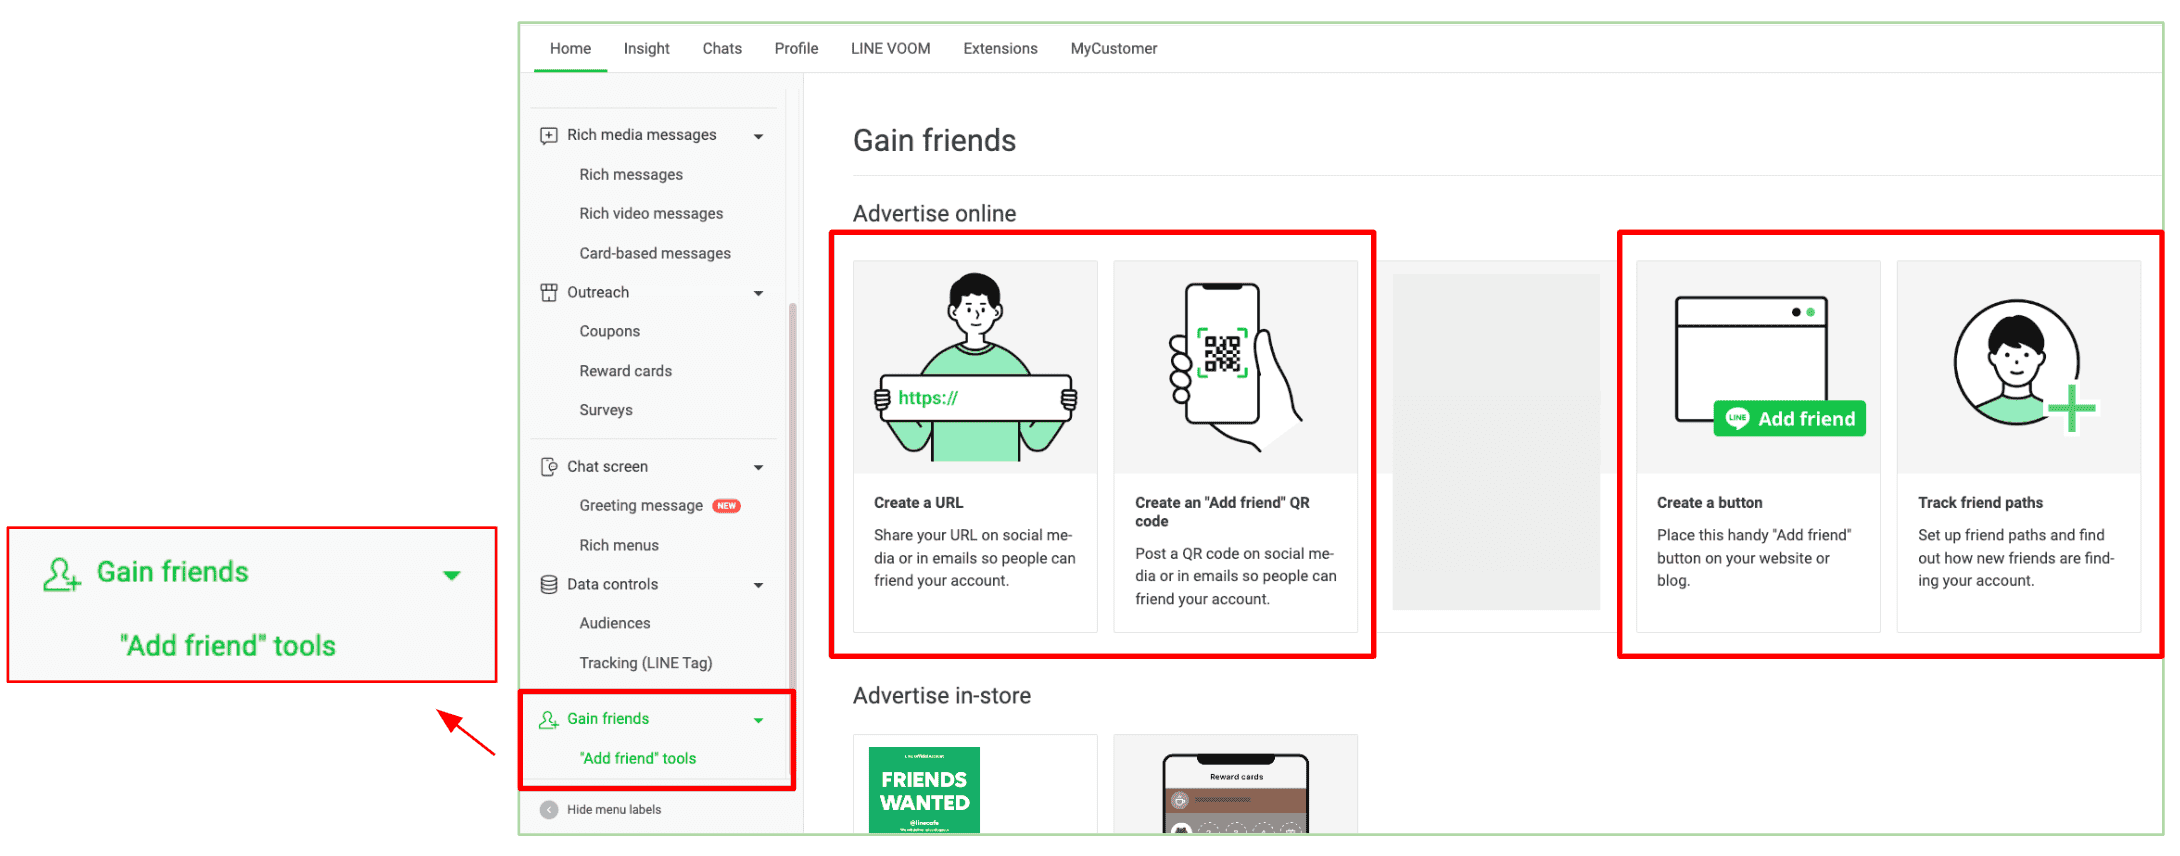Open Greeting message settings

641,505
